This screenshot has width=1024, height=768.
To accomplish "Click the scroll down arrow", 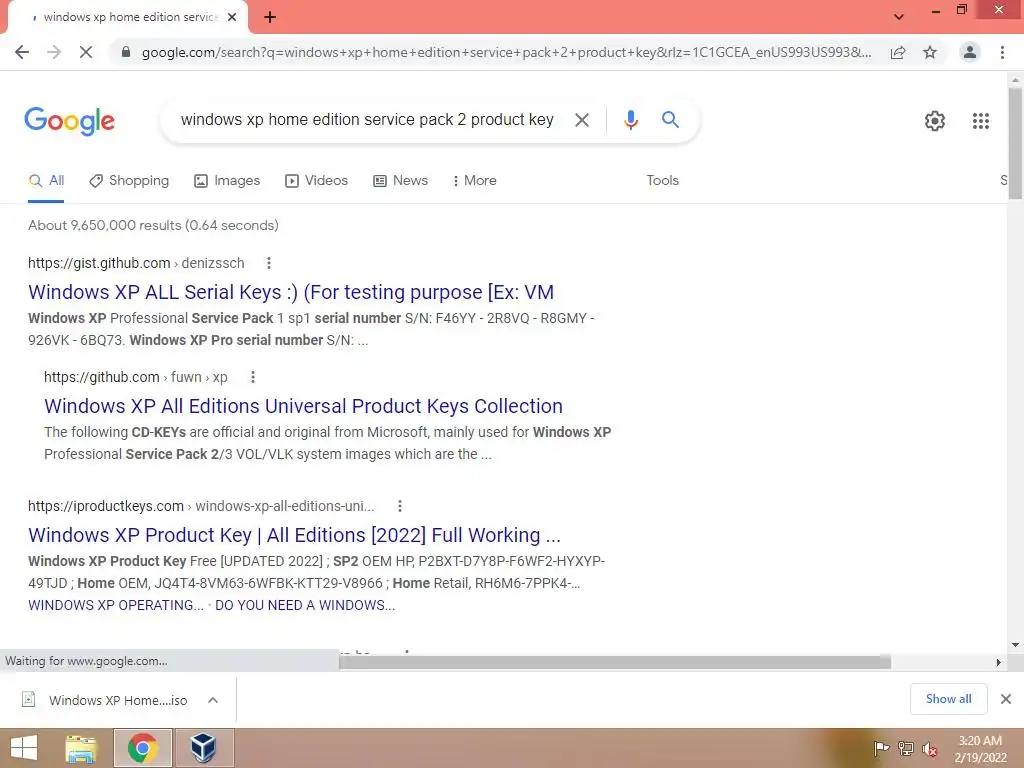I will pos(1015,645).
